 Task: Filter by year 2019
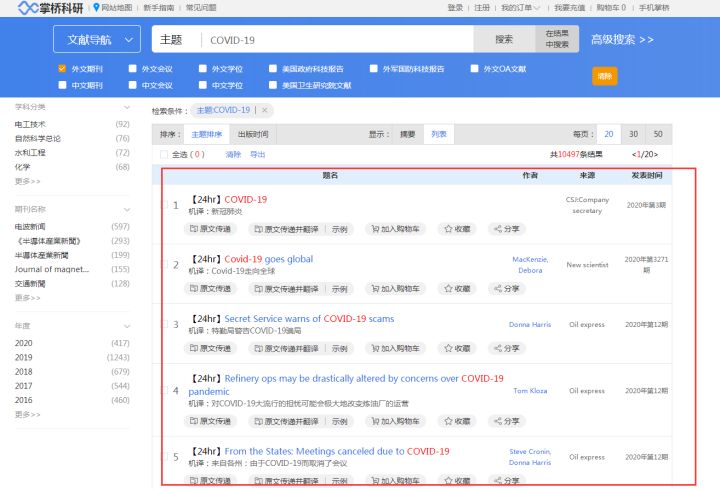tap(24, 357)
